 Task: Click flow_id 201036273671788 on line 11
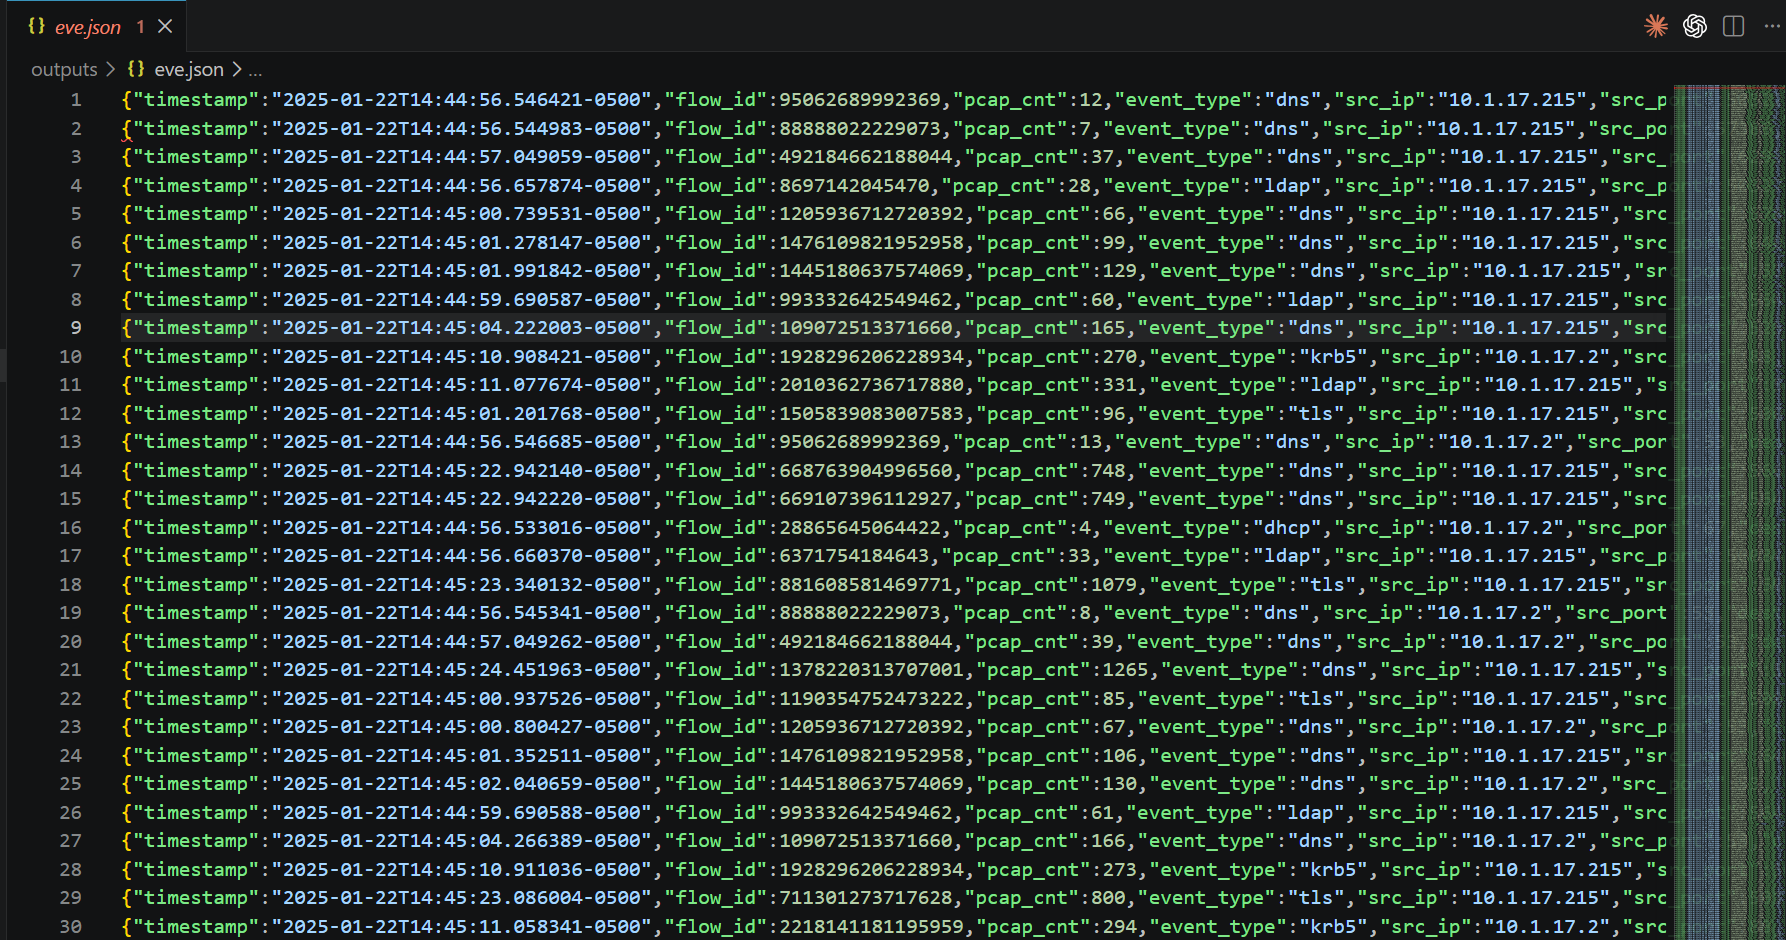coord(872,385)
